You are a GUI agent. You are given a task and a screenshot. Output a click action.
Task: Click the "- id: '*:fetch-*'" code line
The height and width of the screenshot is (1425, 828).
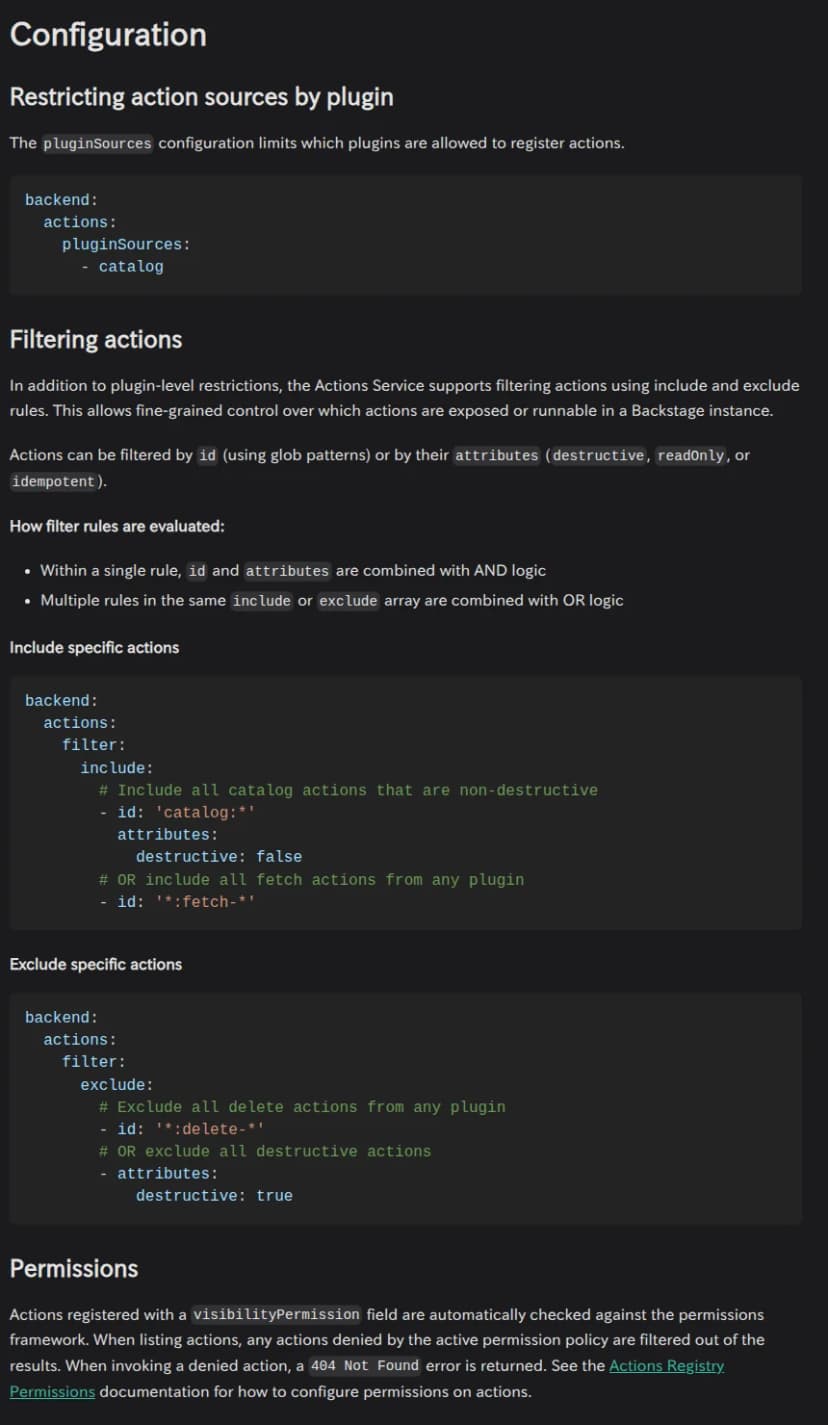point(177,902)
